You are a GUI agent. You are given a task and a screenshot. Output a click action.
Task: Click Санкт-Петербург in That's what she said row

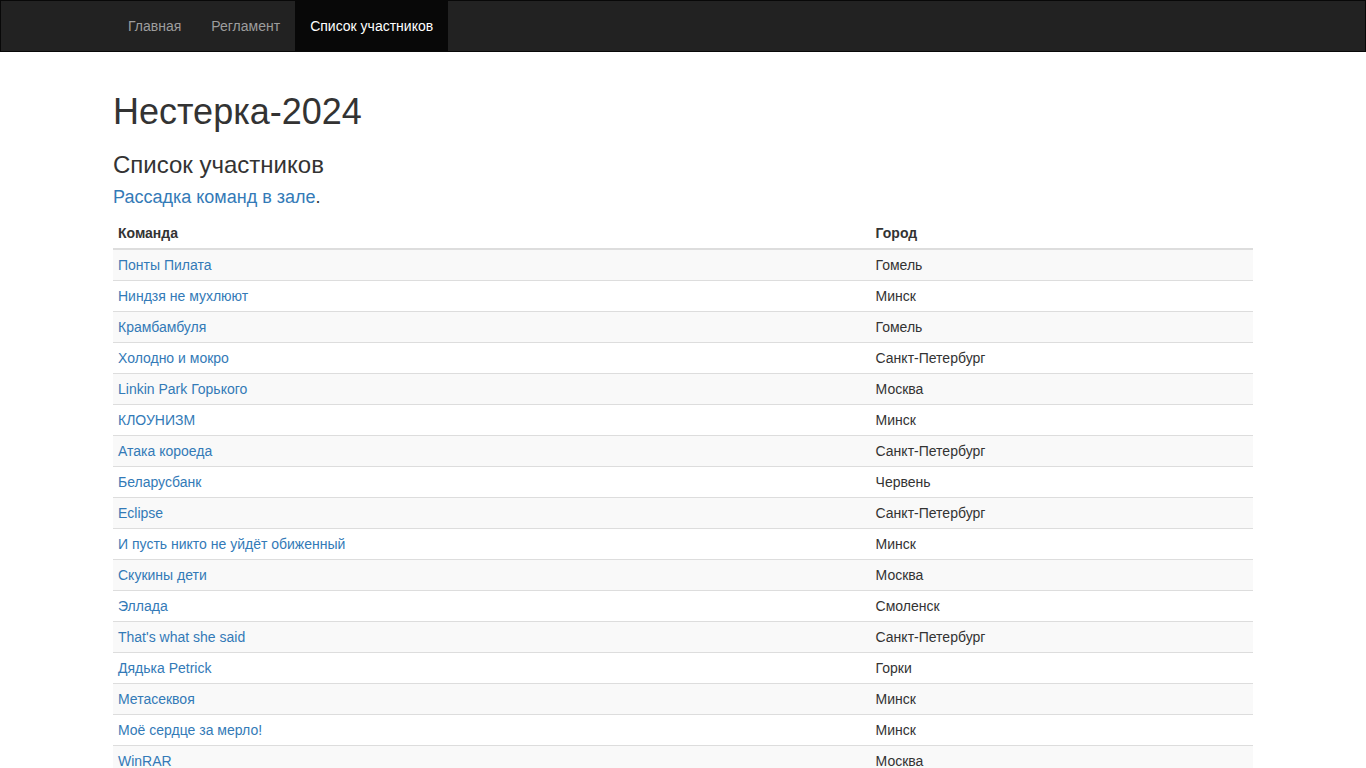click(930, 637)
